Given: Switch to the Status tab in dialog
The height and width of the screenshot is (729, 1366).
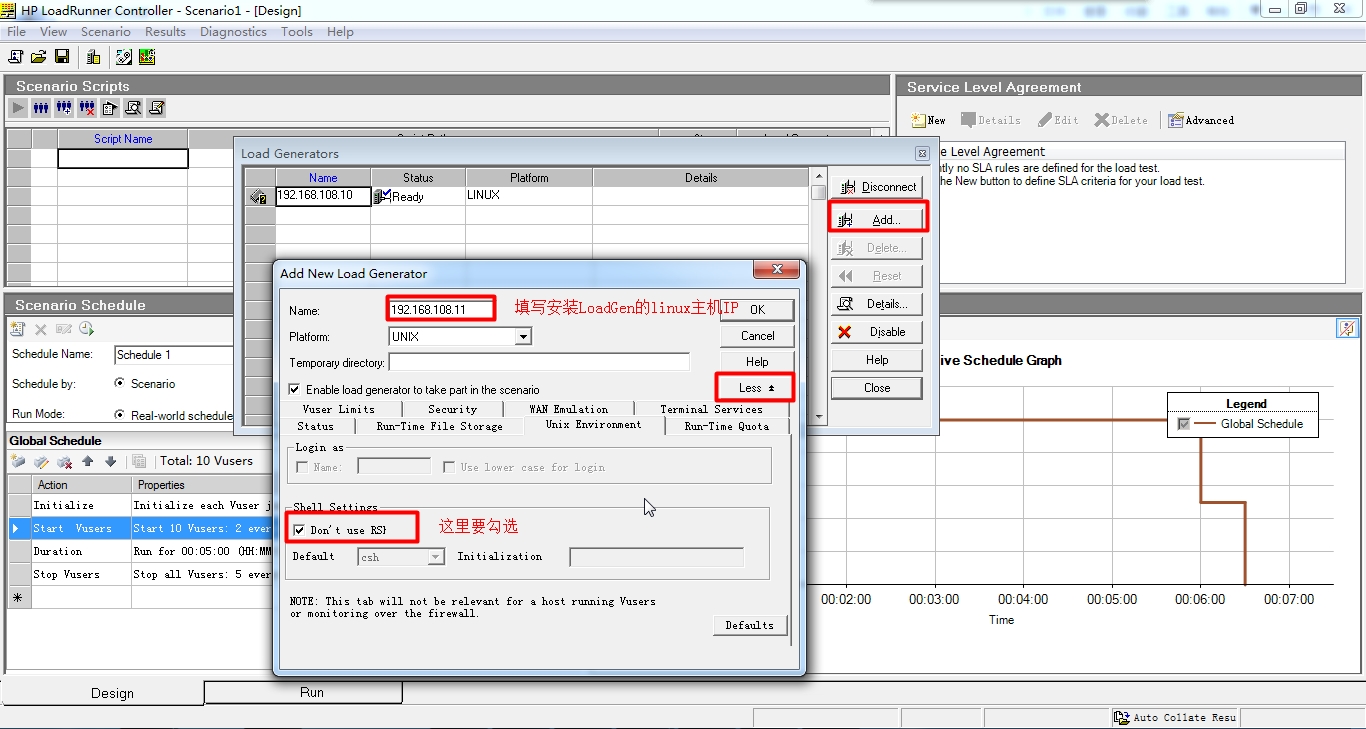Looking at the screenshot, I should pos(316,426).
